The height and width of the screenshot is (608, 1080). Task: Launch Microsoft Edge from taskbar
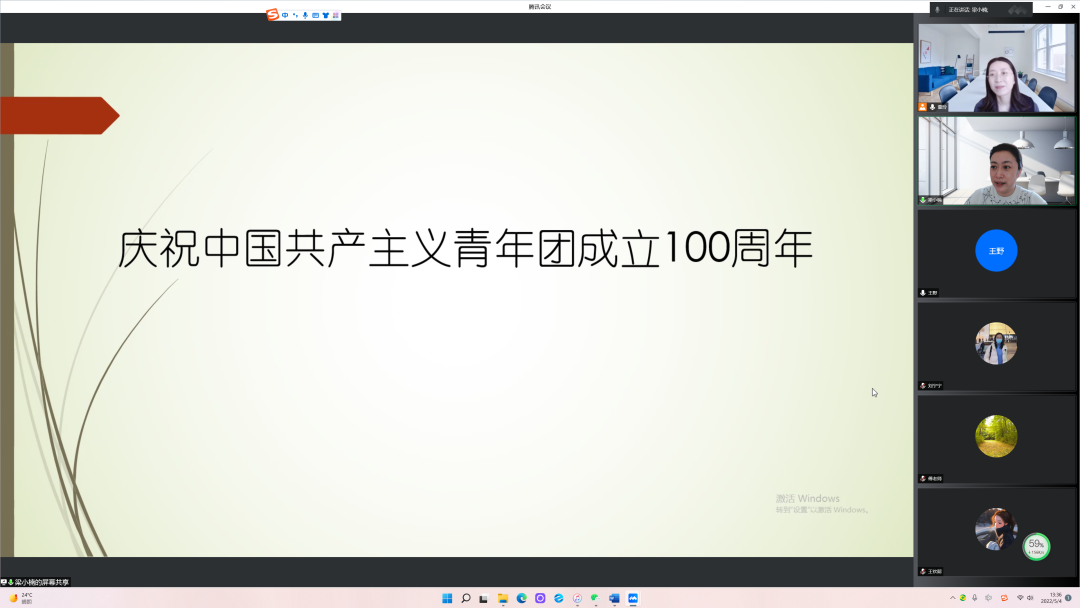(x=521, y=598)
